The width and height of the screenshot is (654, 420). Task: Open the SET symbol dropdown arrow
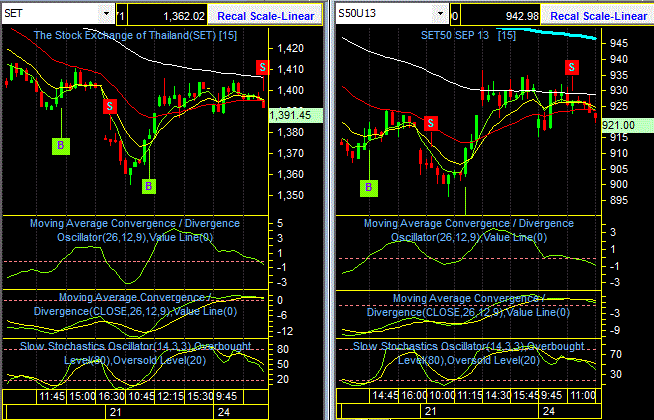coord(106,14)
